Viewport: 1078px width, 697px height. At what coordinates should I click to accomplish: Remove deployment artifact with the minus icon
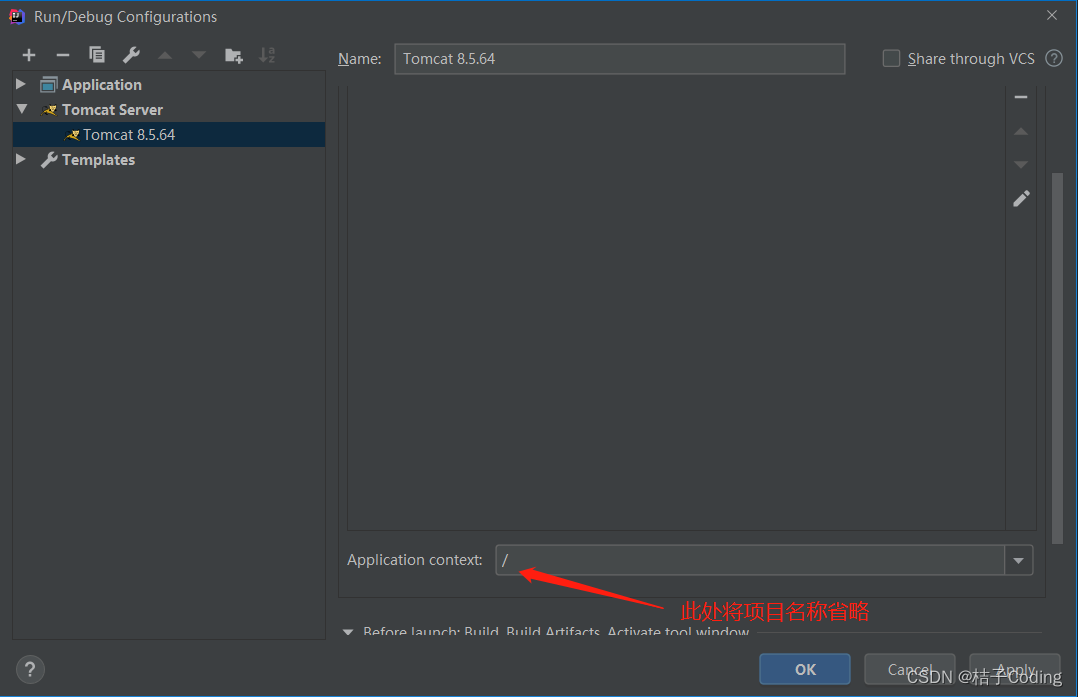(x=1021, y=98)
